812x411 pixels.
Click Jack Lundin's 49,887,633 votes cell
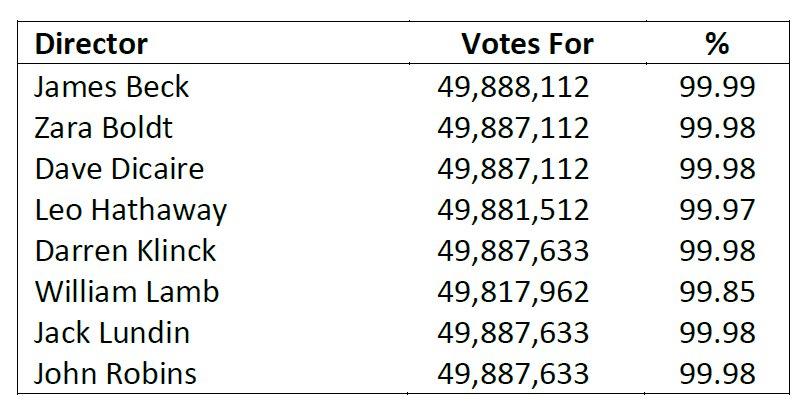(513, 333)
